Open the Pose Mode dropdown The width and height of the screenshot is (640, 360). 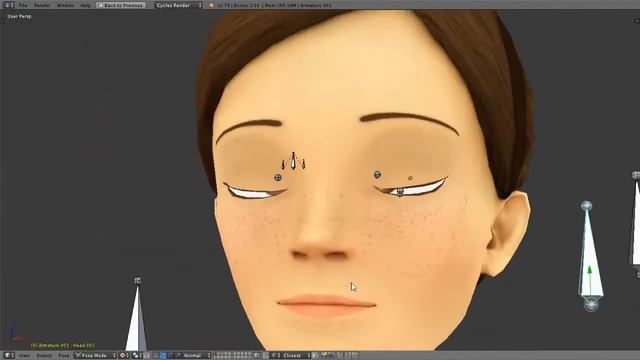96,356
